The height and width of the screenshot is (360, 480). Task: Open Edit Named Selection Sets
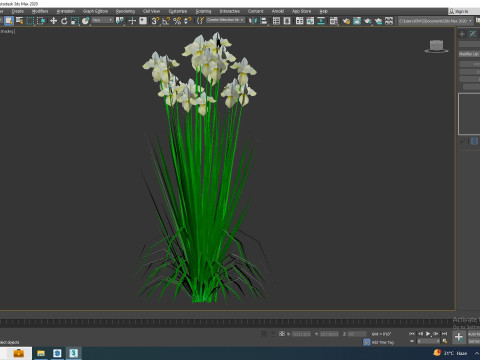[x=200, y=21]
